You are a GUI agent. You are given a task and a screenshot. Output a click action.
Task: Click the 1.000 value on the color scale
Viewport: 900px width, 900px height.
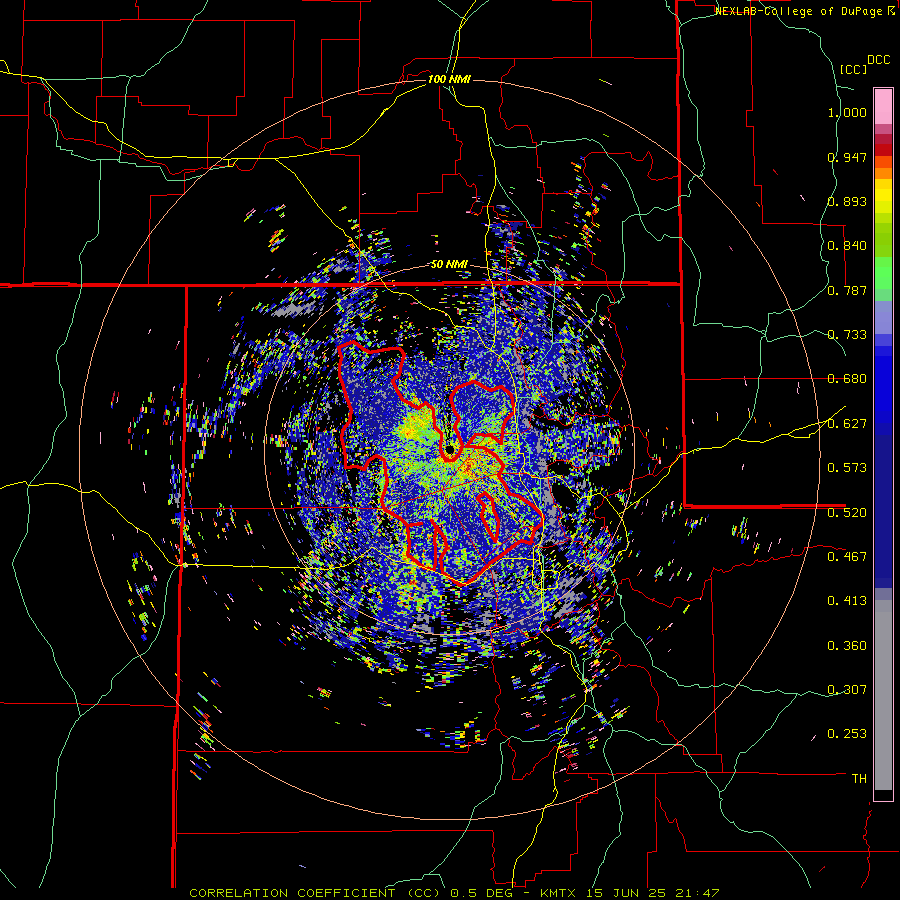pyautogui.click(x=847, y=112)
